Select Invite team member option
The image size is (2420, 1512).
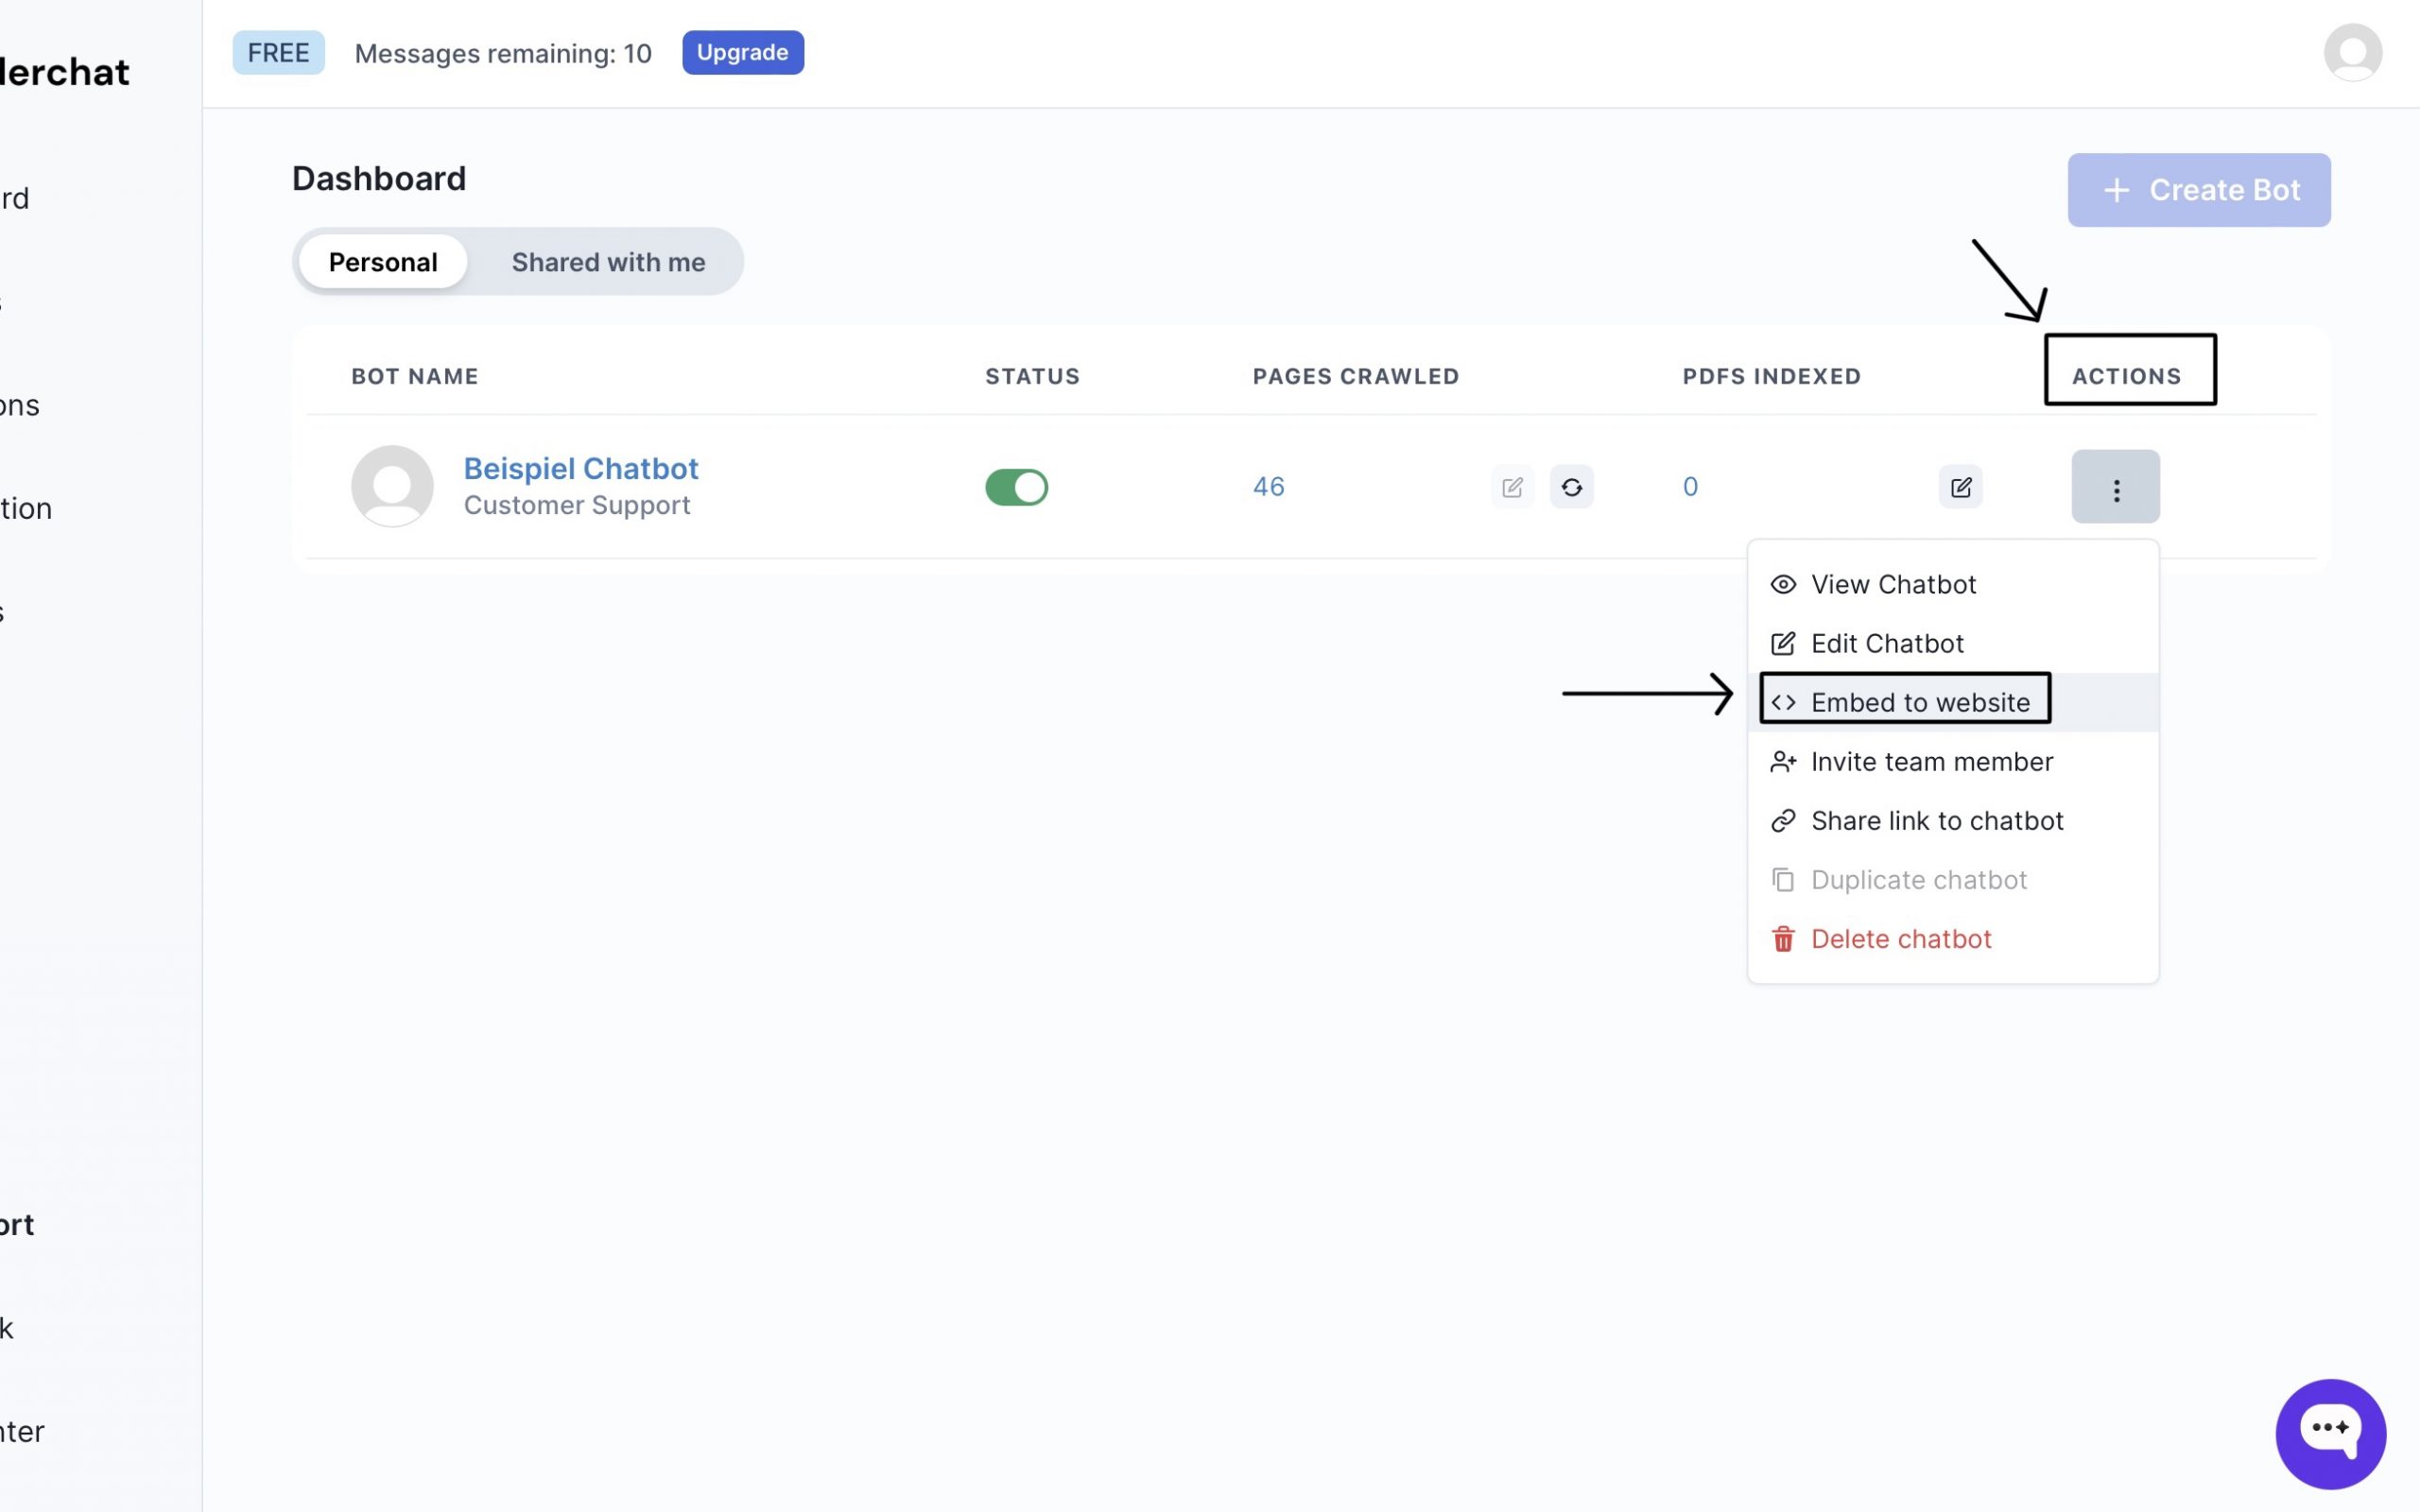point(1932,762)
